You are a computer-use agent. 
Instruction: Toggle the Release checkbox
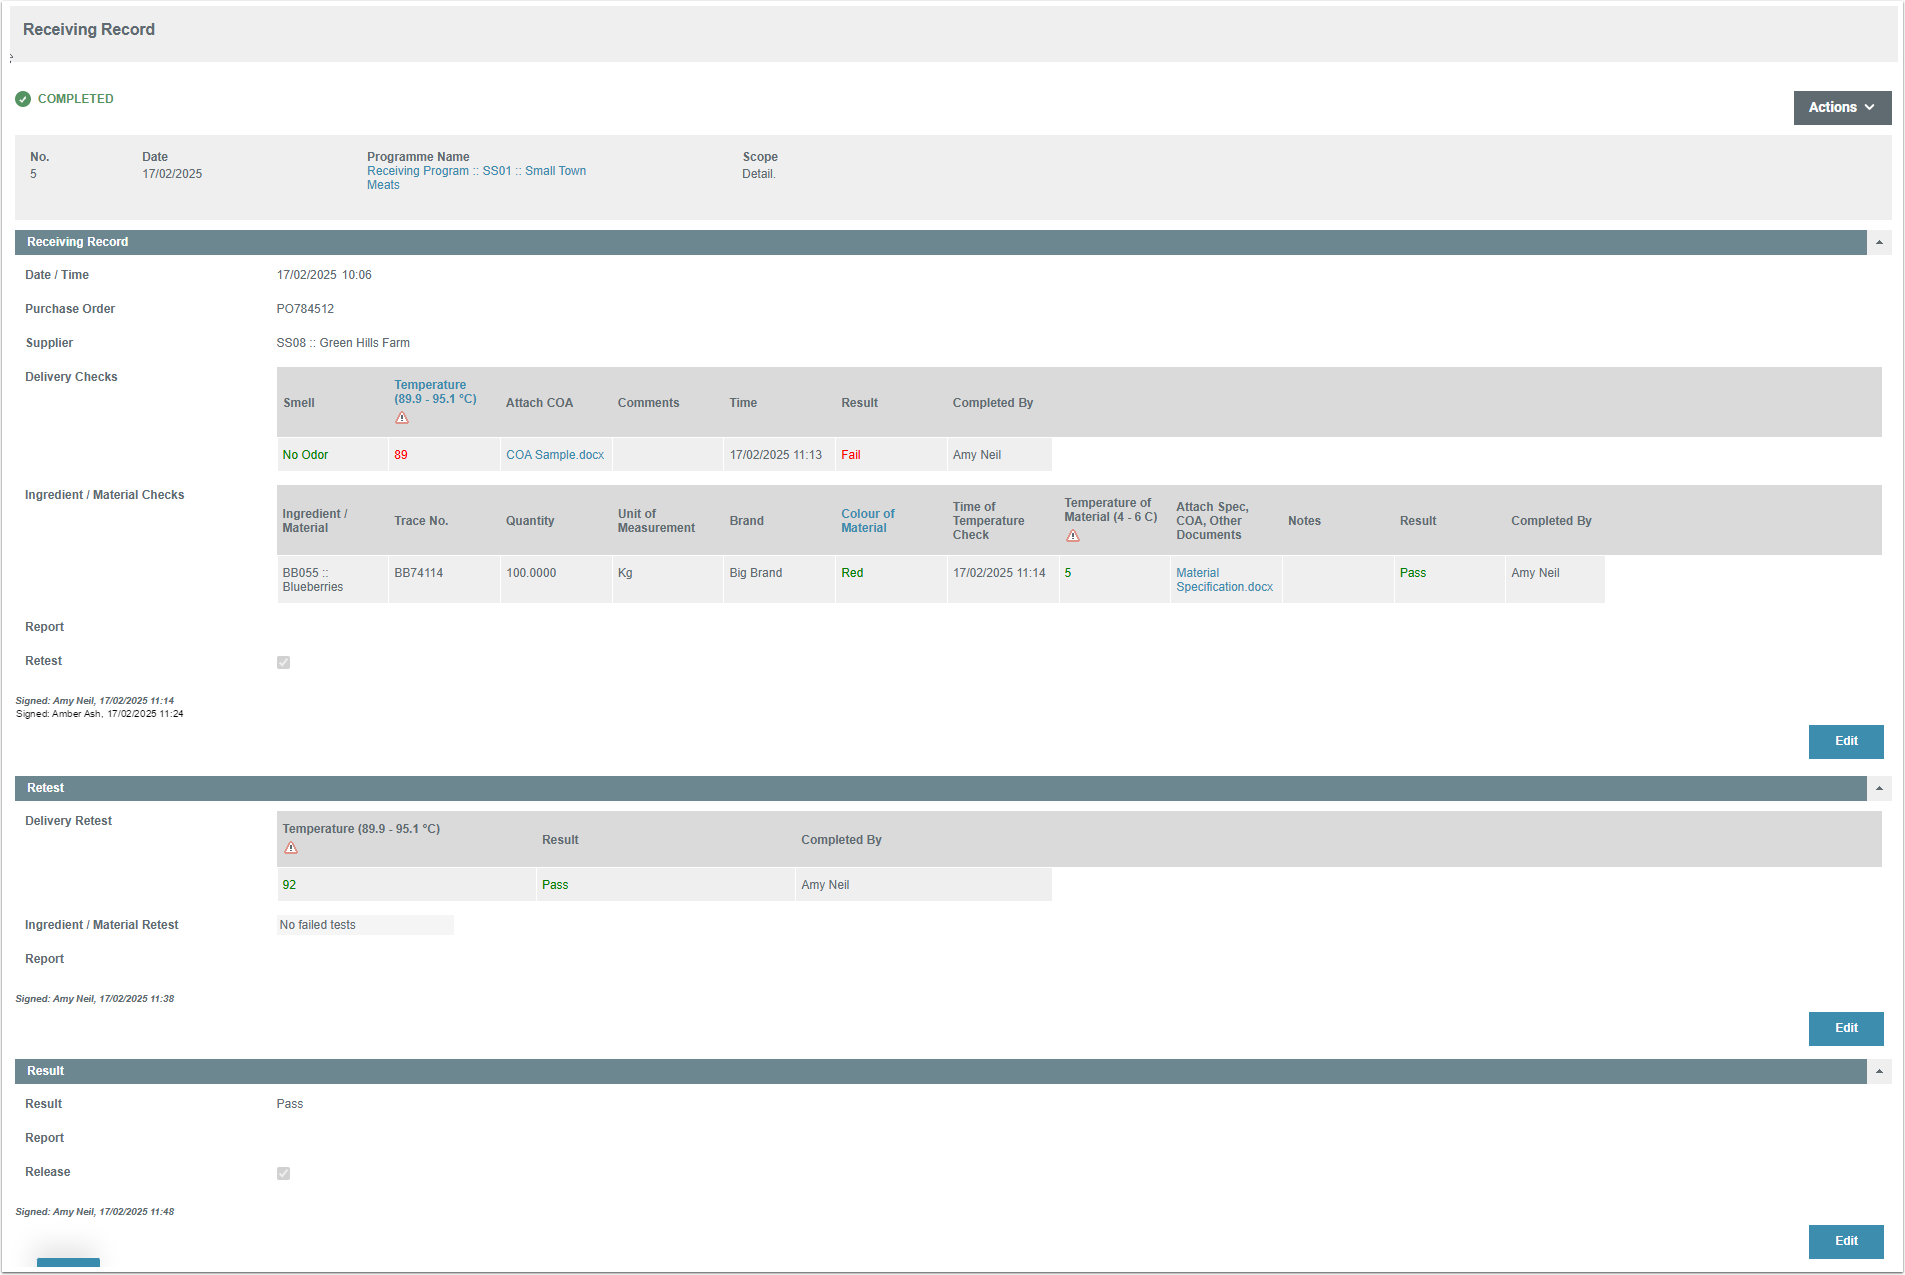tap(284, 1173)
